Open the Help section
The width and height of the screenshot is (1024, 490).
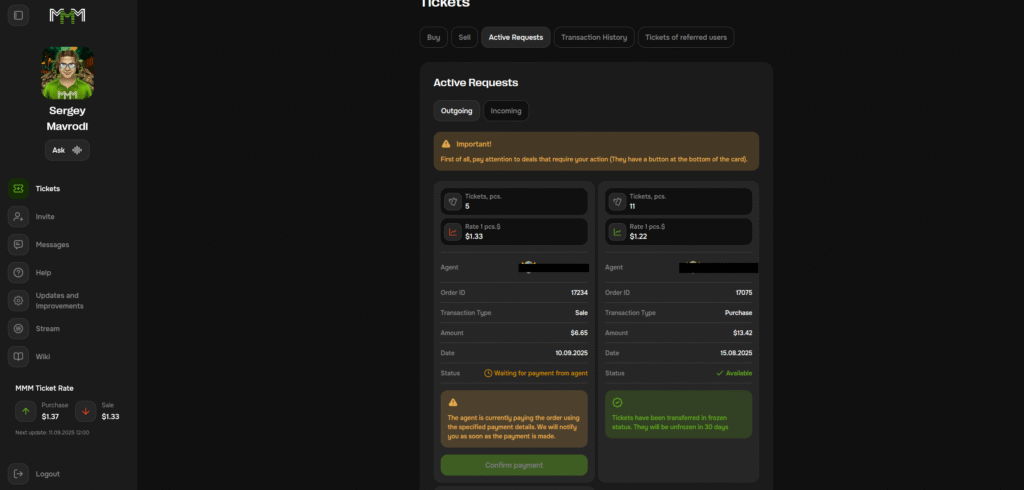click(43, 272)
